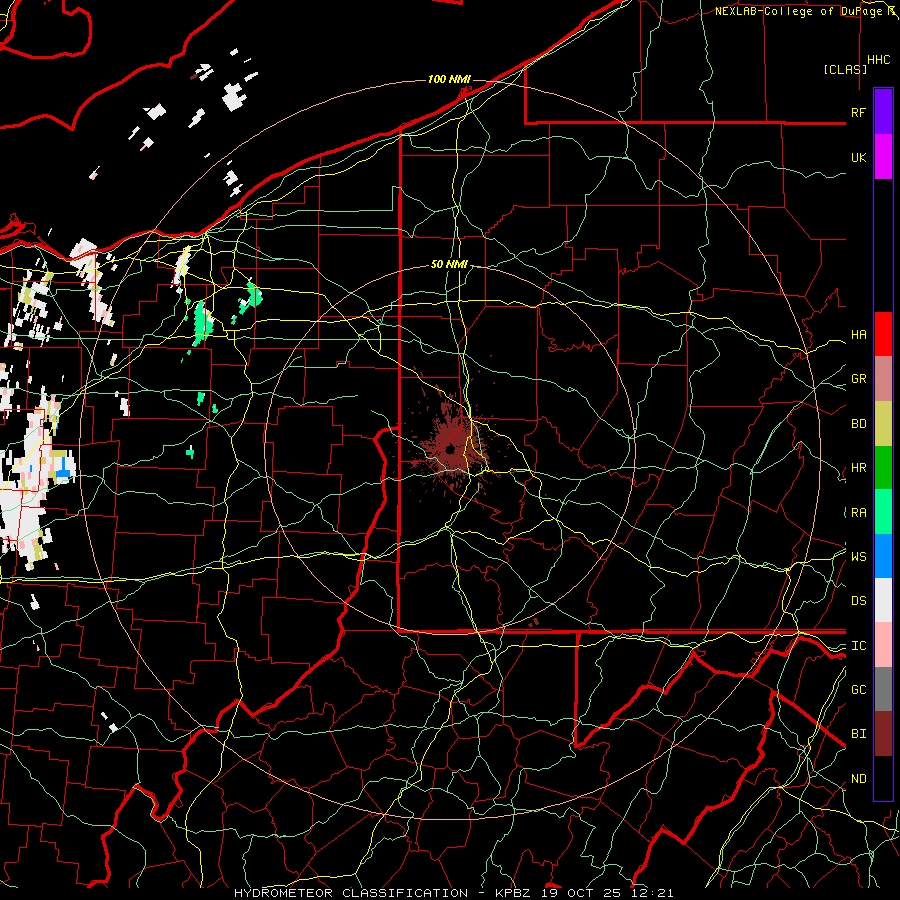
Task: Click the UK legend label
Action: click(x=858, y=158)
